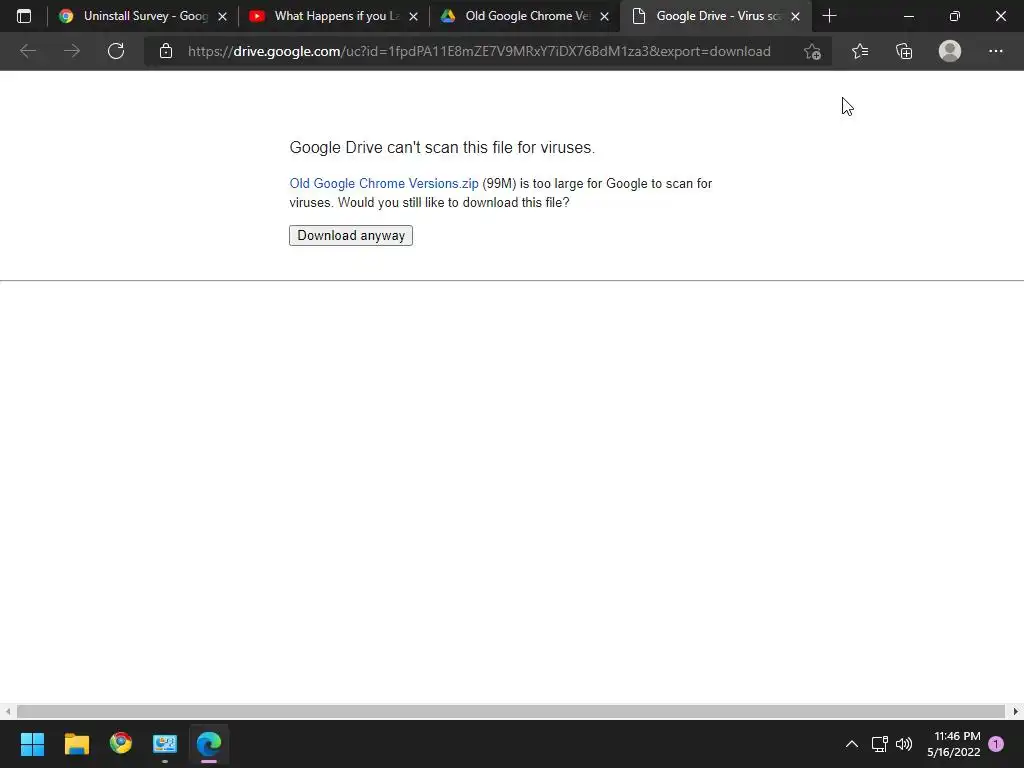Close the Old Google Chrome Versions tab
Screen dimensions: 1024x768
[604, 16]
